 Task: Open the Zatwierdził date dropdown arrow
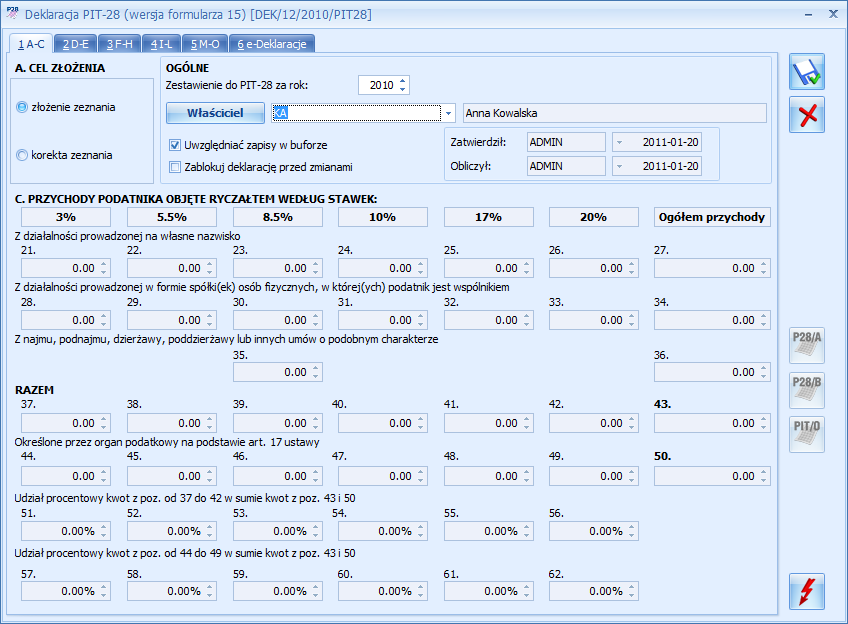(x=619, y=142)
